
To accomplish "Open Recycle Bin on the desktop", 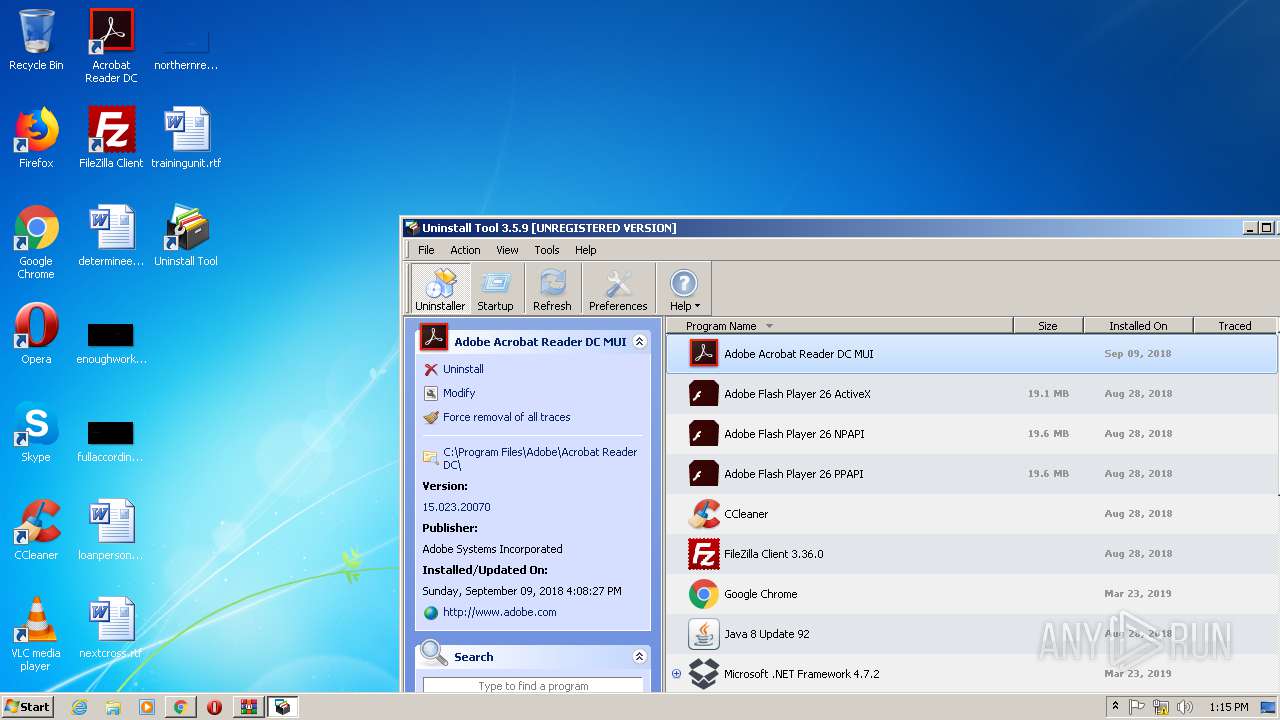I will [x=36, y=40].
